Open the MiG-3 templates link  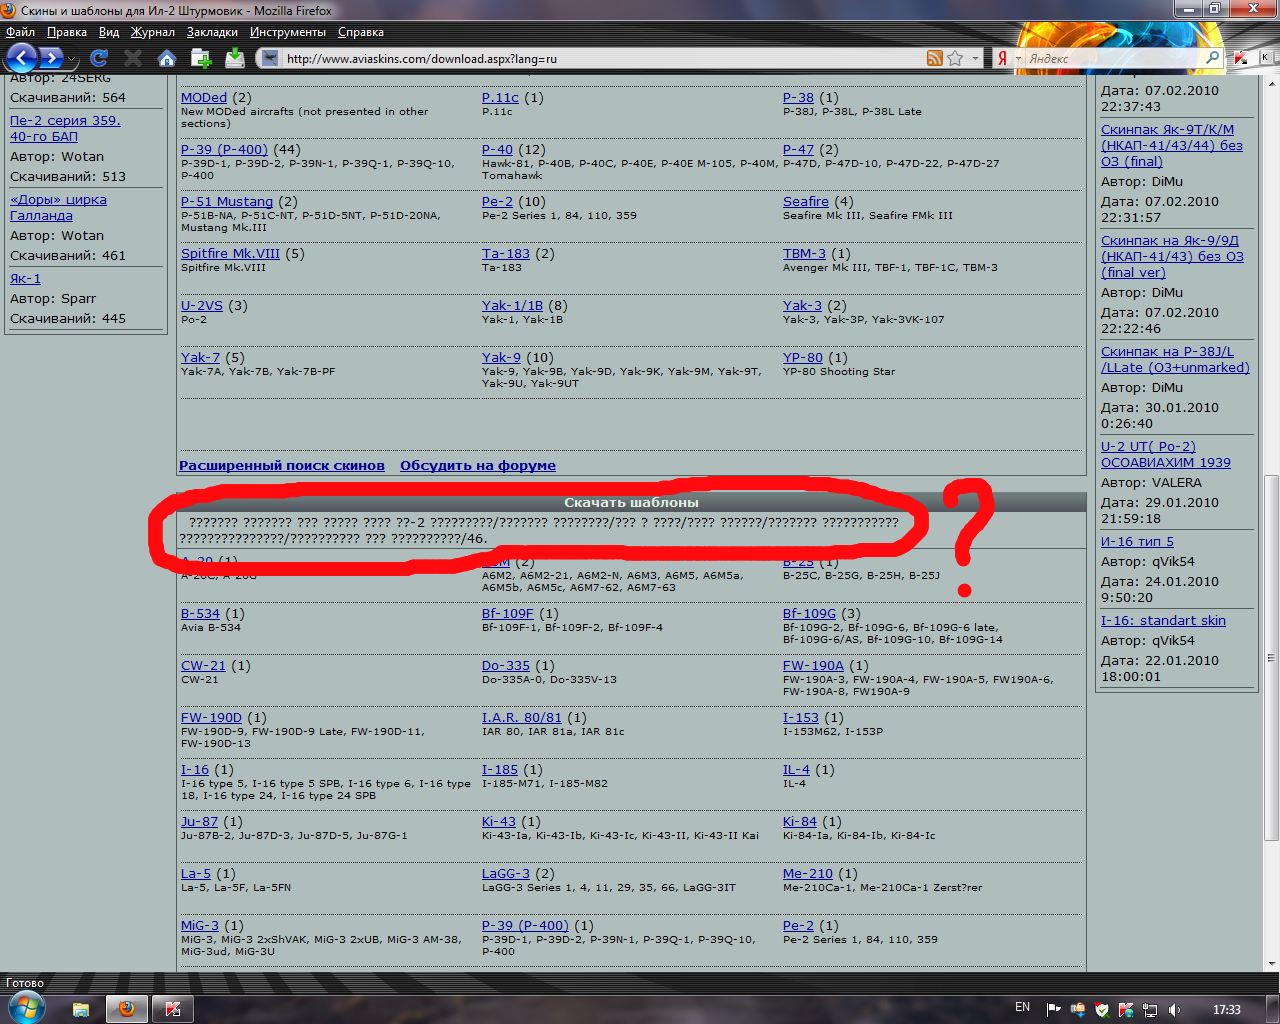click(200, 926)
